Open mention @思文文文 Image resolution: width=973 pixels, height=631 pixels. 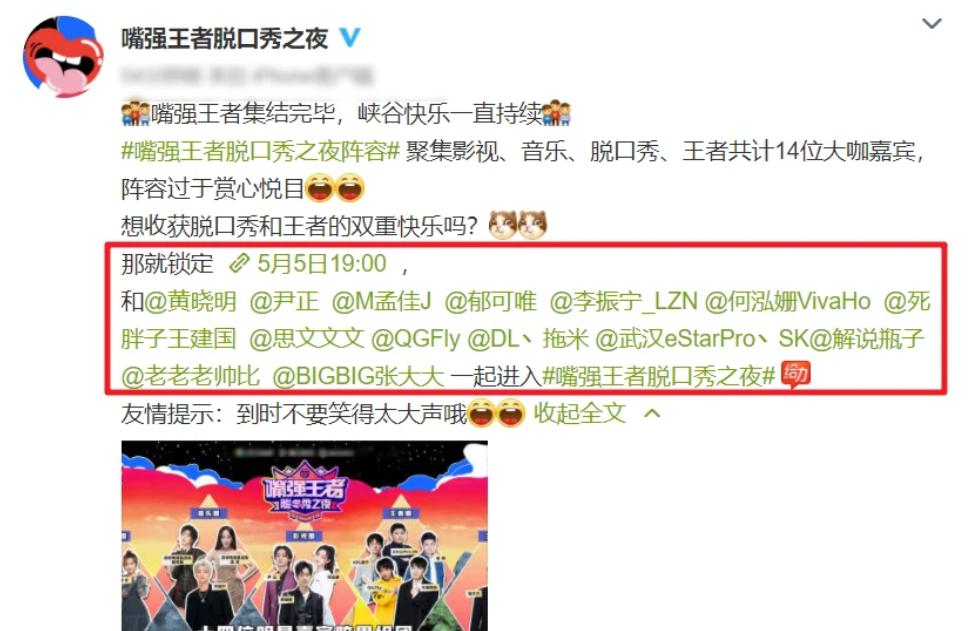click(307, 339)
